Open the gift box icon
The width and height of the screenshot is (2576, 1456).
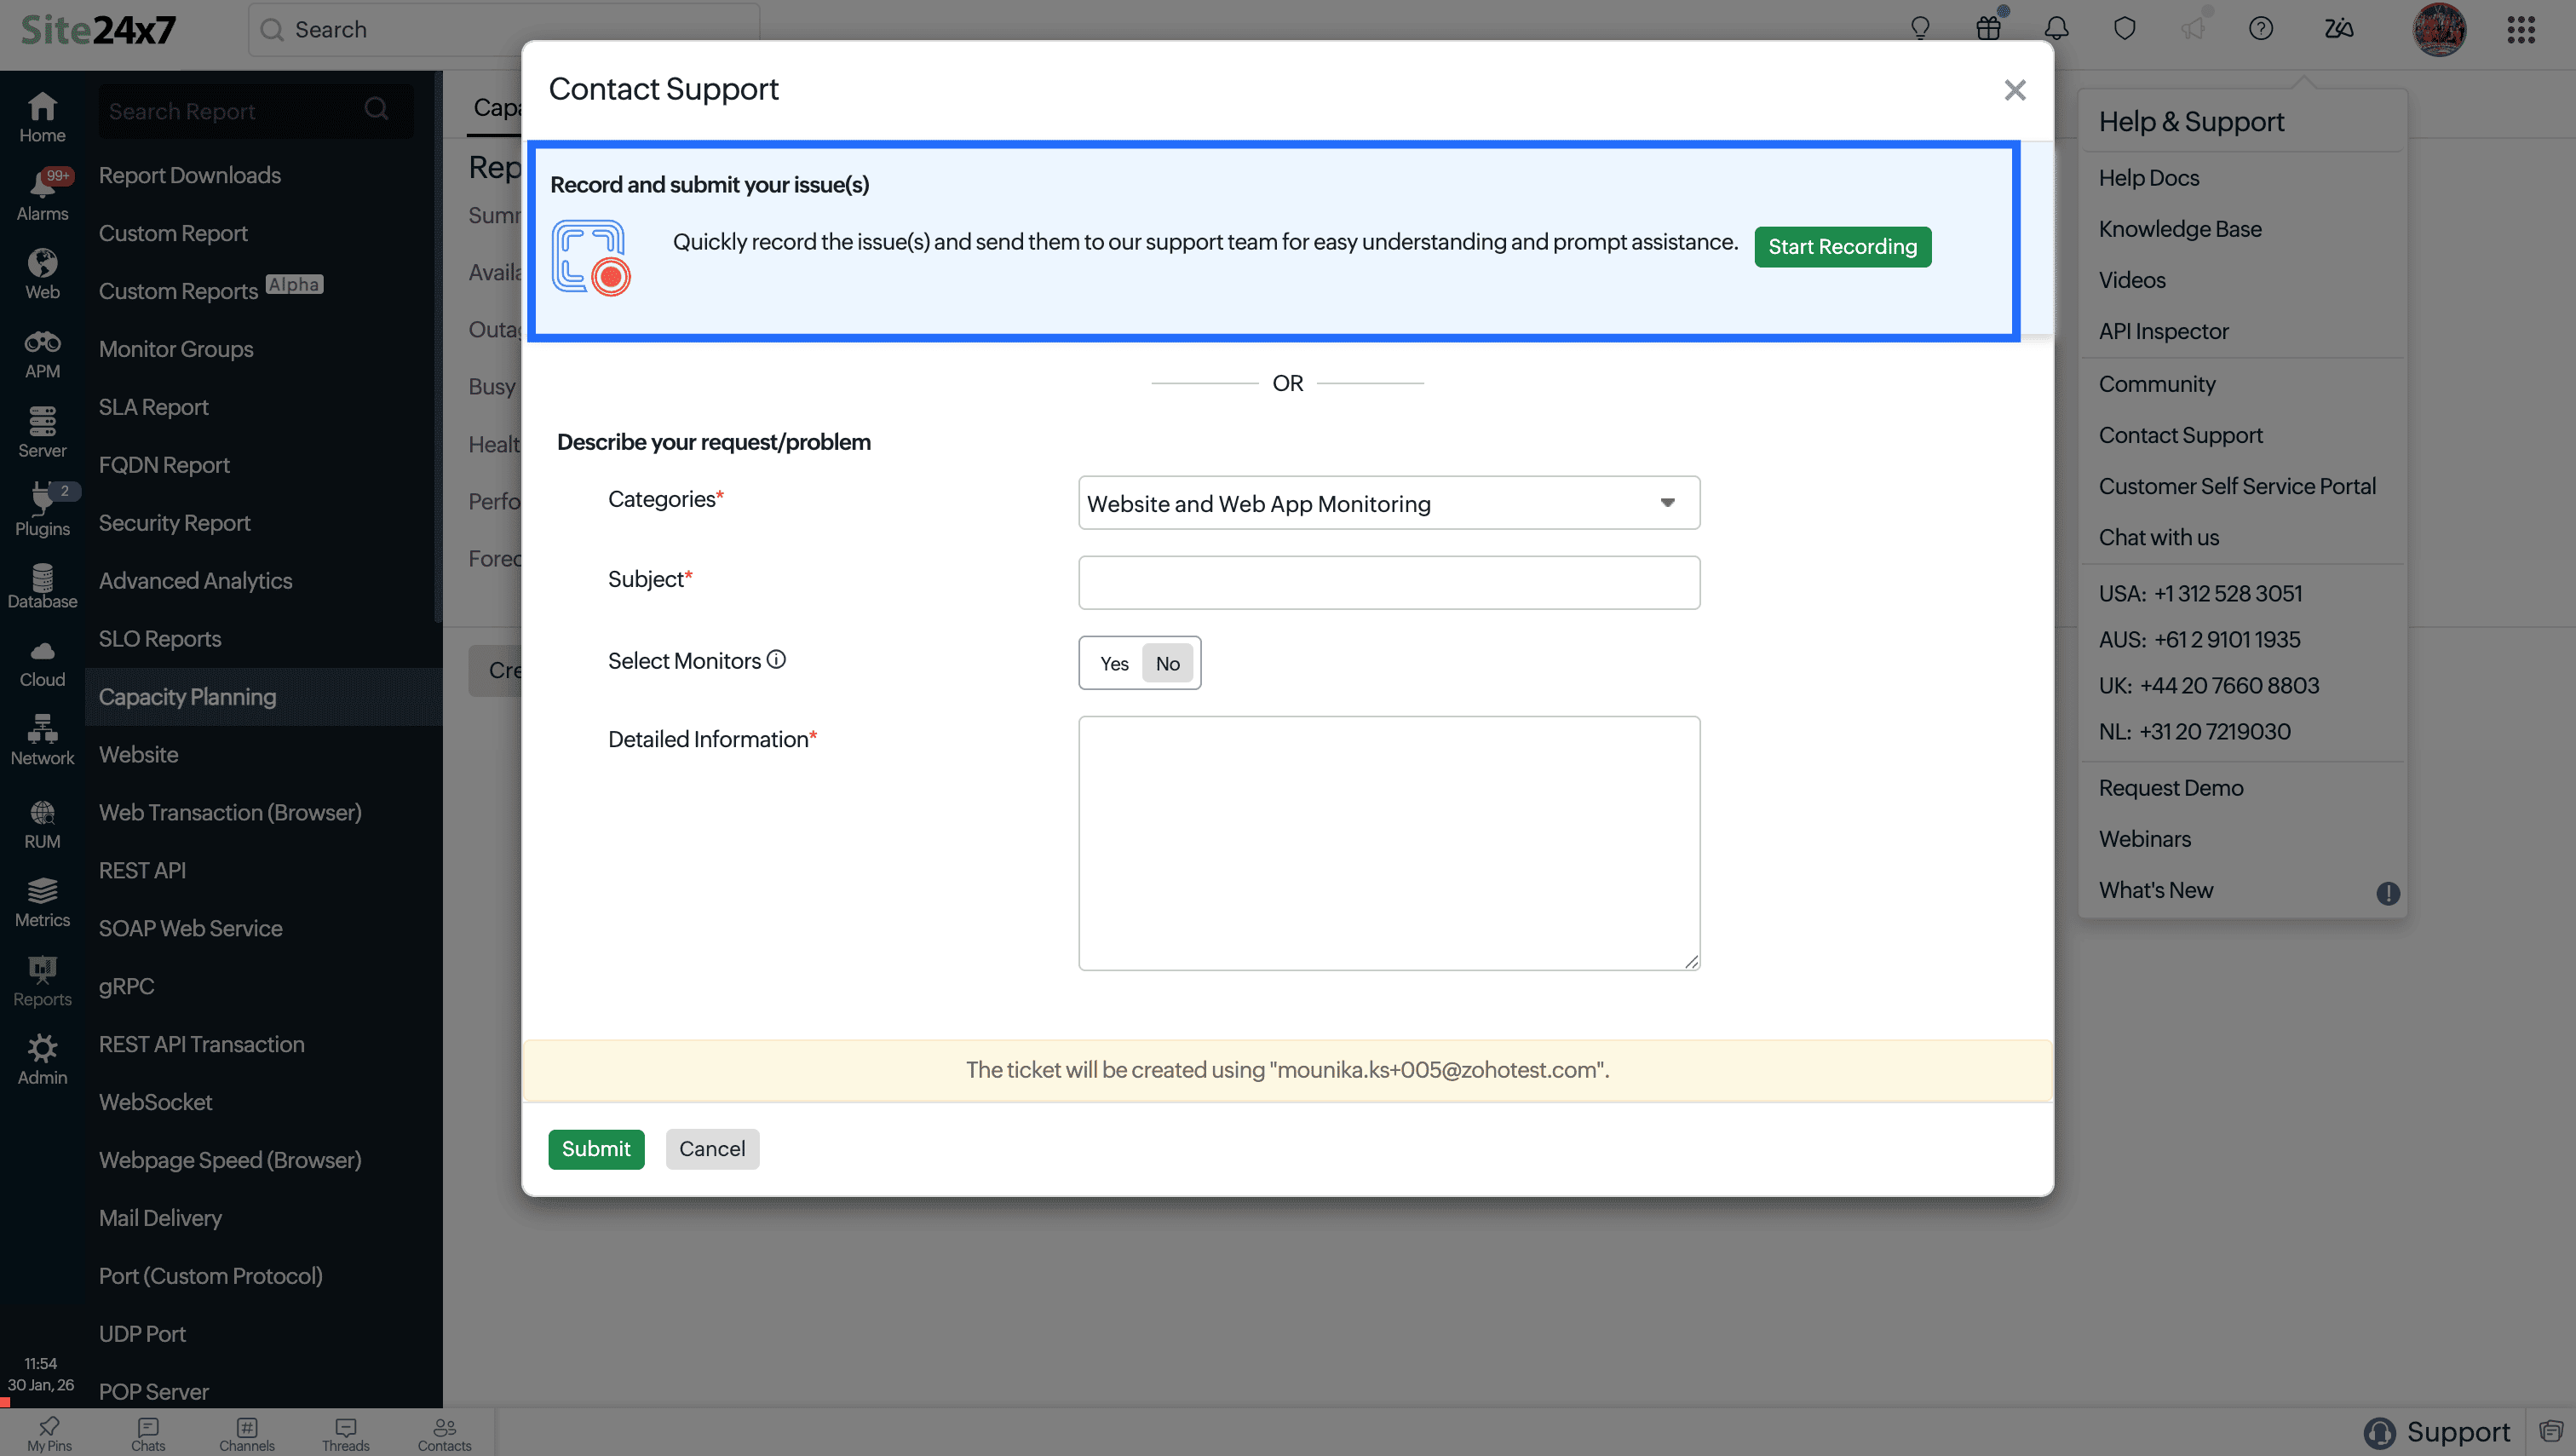click(1988, 29)
